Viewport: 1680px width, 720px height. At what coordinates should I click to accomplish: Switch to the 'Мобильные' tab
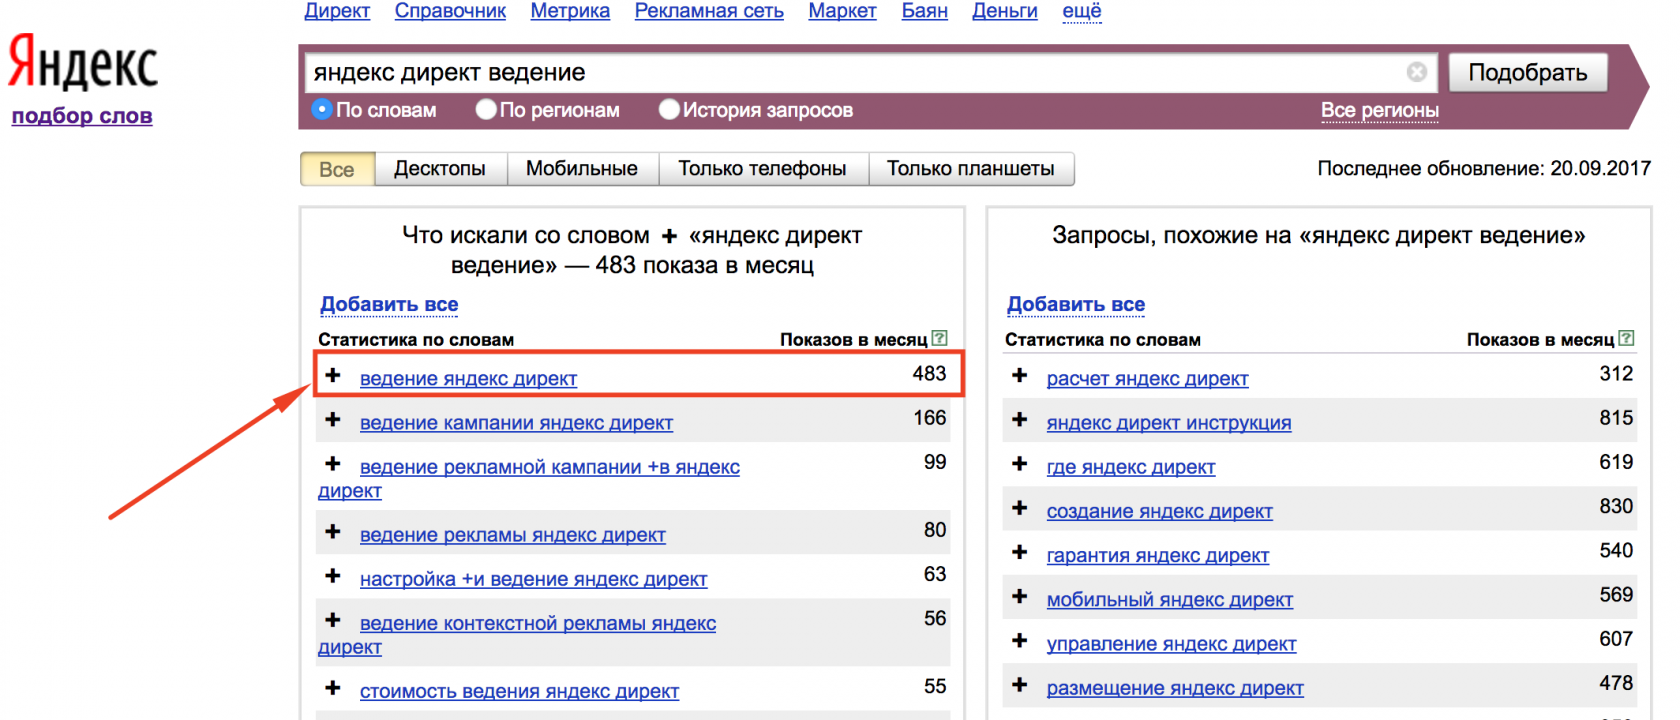(582, 169)
